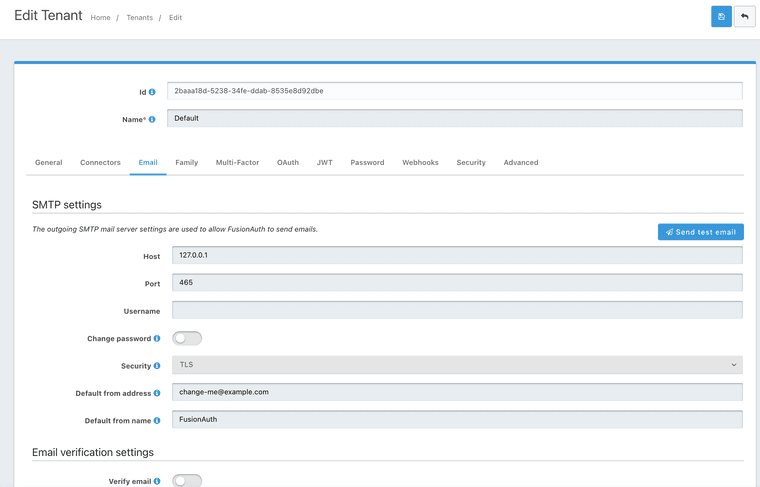Click info icon for Default from name

(157, 420)
